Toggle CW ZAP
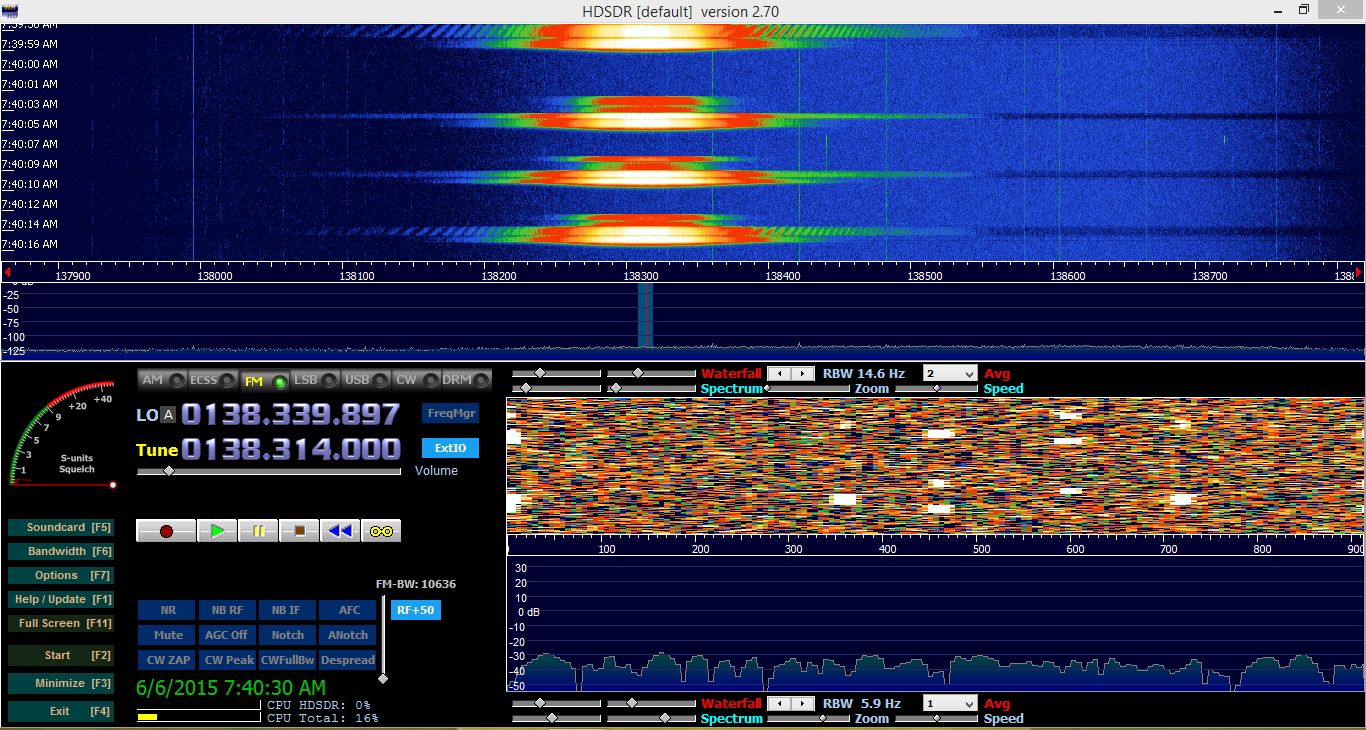Image resolution: width=1366 pixels, height=730 pixels. (x=168, y=660)
